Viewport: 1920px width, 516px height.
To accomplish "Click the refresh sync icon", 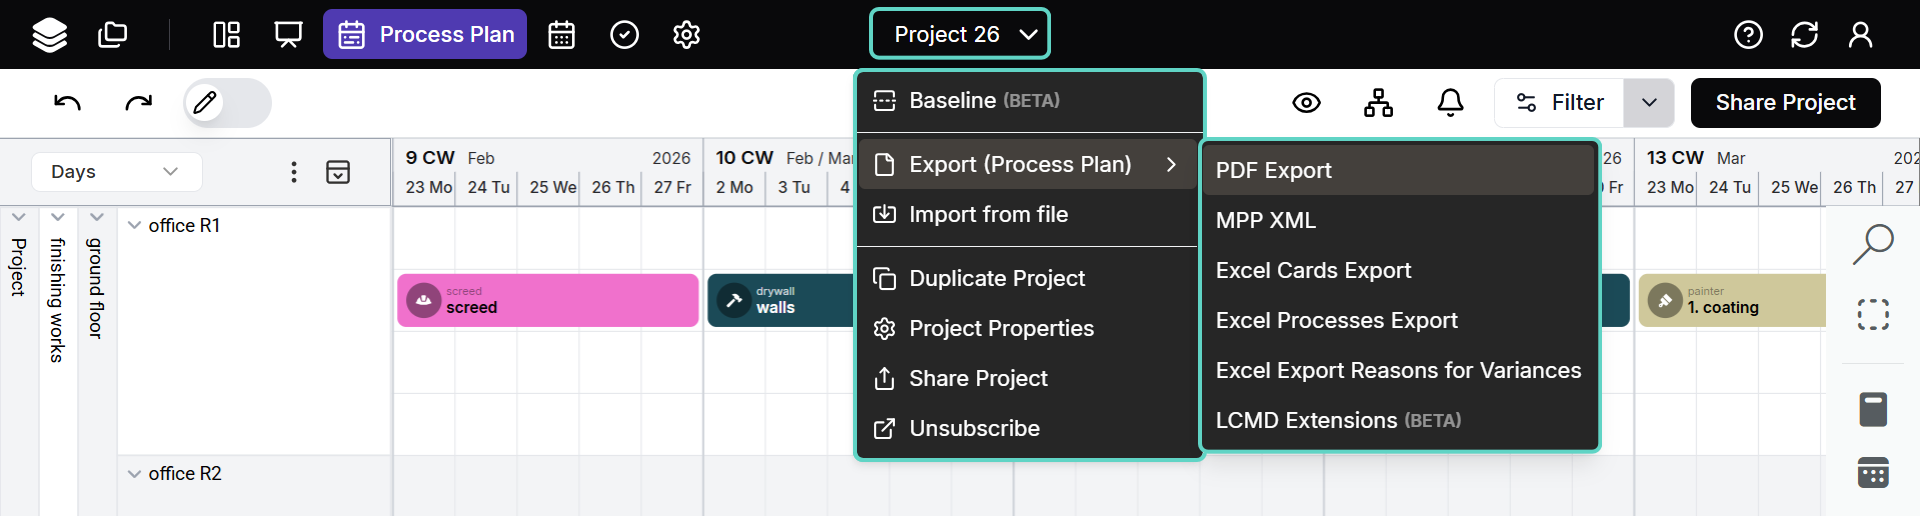I will [x=1804, y=35].
